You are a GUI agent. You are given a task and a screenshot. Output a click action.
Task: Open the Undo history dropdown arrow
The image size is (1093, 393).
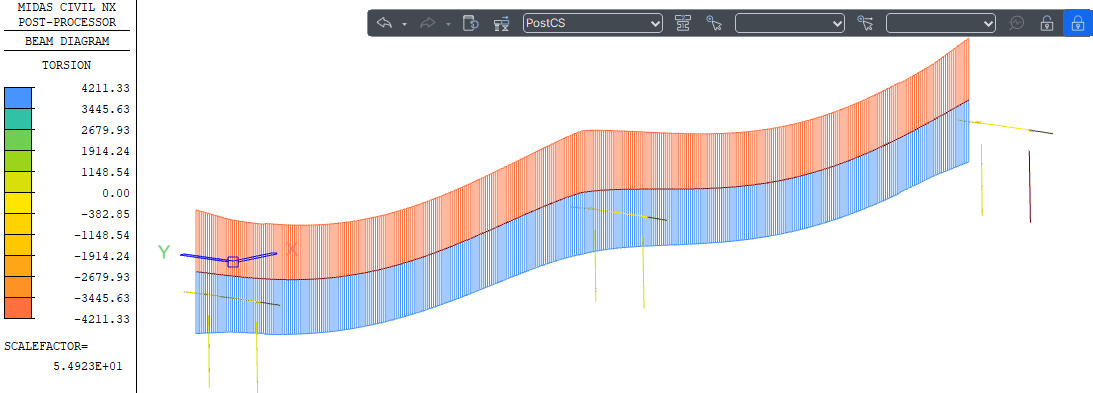pos(404,24)
